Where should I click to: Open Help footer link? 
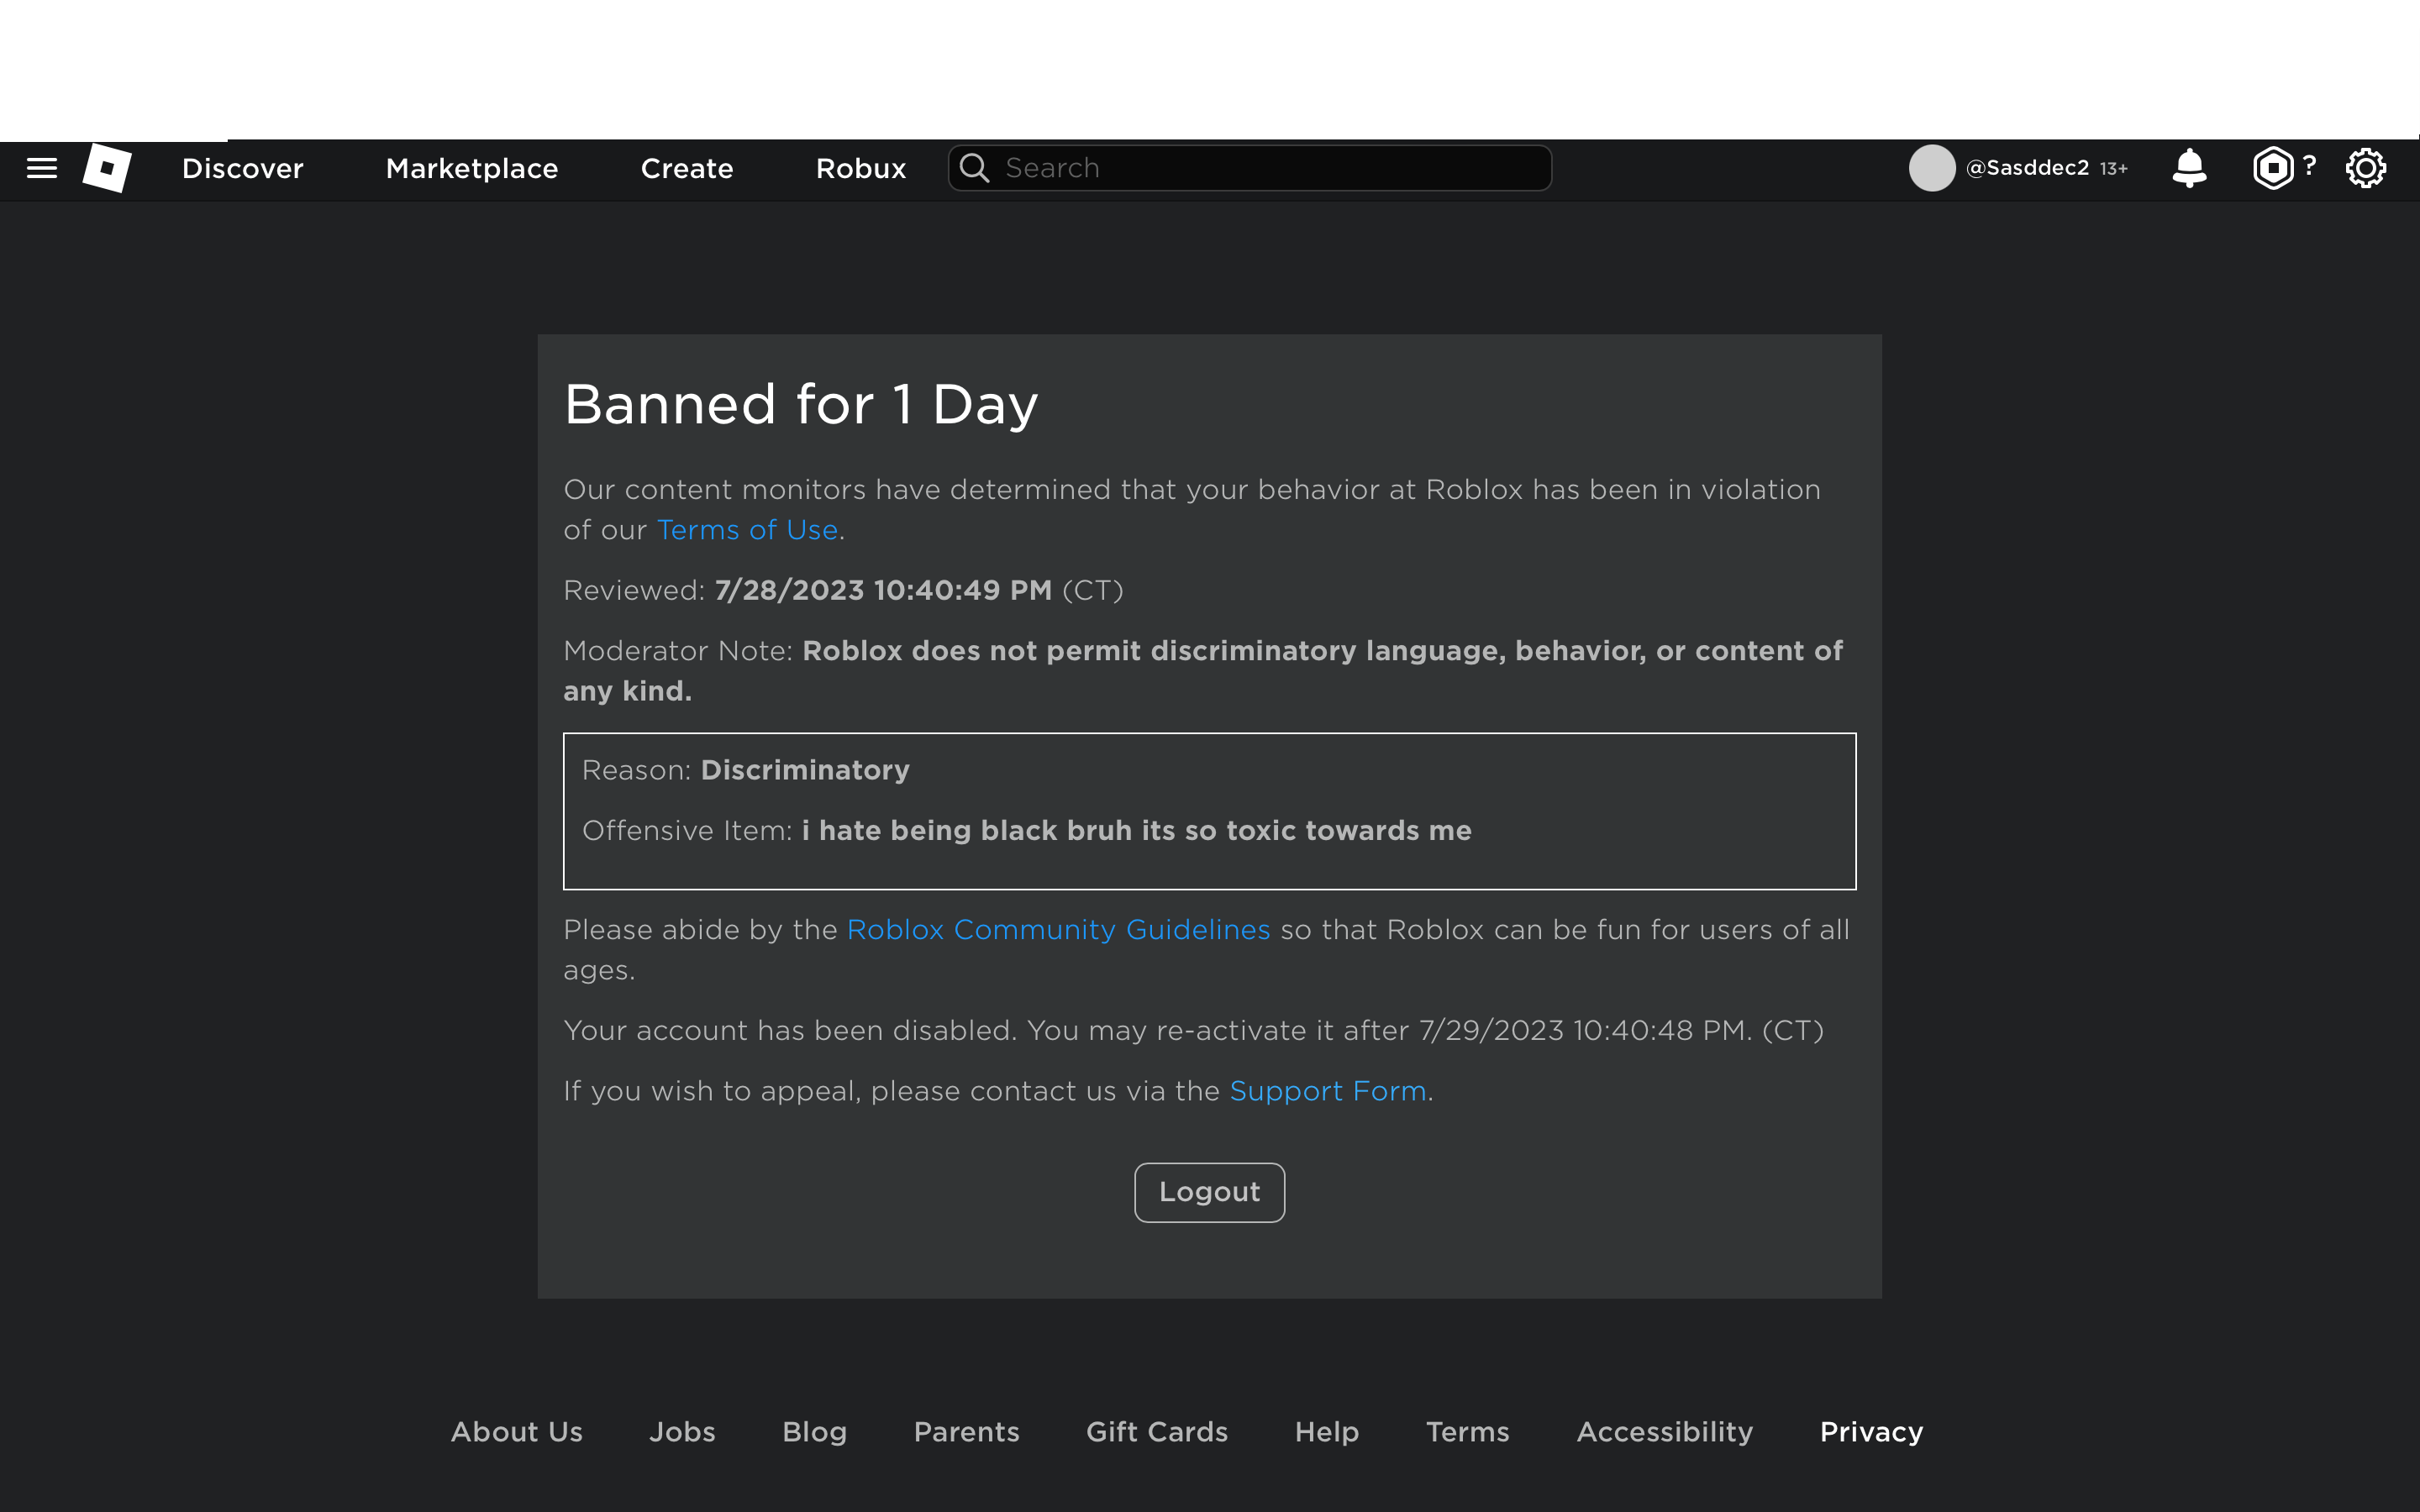click(1326, 1432)
